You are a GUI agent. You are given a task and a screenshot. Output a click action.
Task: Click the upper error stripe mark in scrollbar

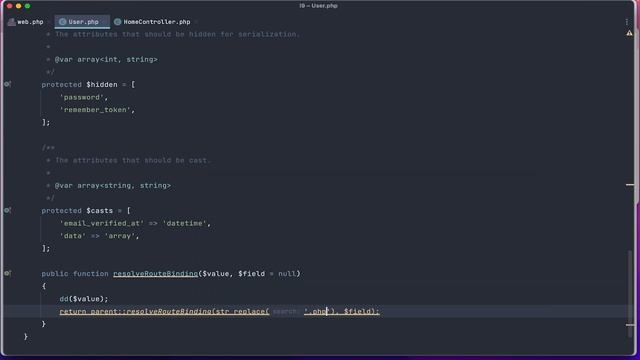pyautogui.click(x=630, y=185)
